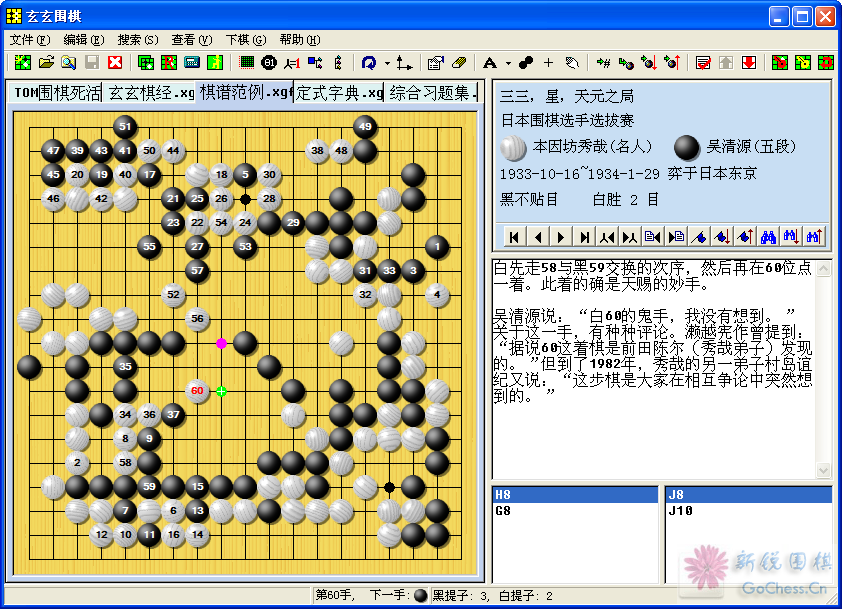Click the red down-arrow box toolbar icon

point(749,62)
